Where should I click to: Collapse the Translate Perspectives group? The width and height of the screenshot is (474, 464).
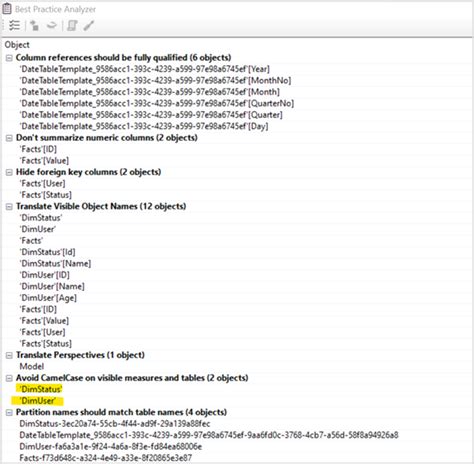[x=9, y=355]
